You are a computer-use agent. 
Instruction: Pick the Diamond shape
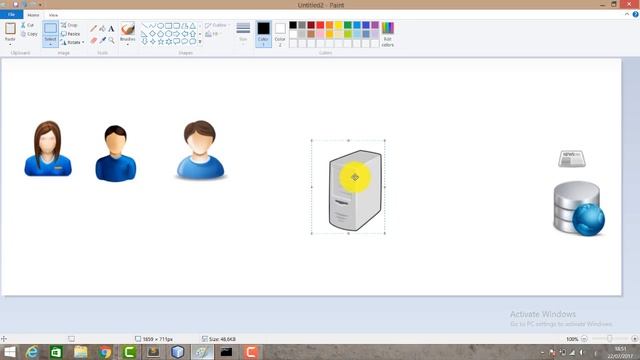tap(152, 33)
